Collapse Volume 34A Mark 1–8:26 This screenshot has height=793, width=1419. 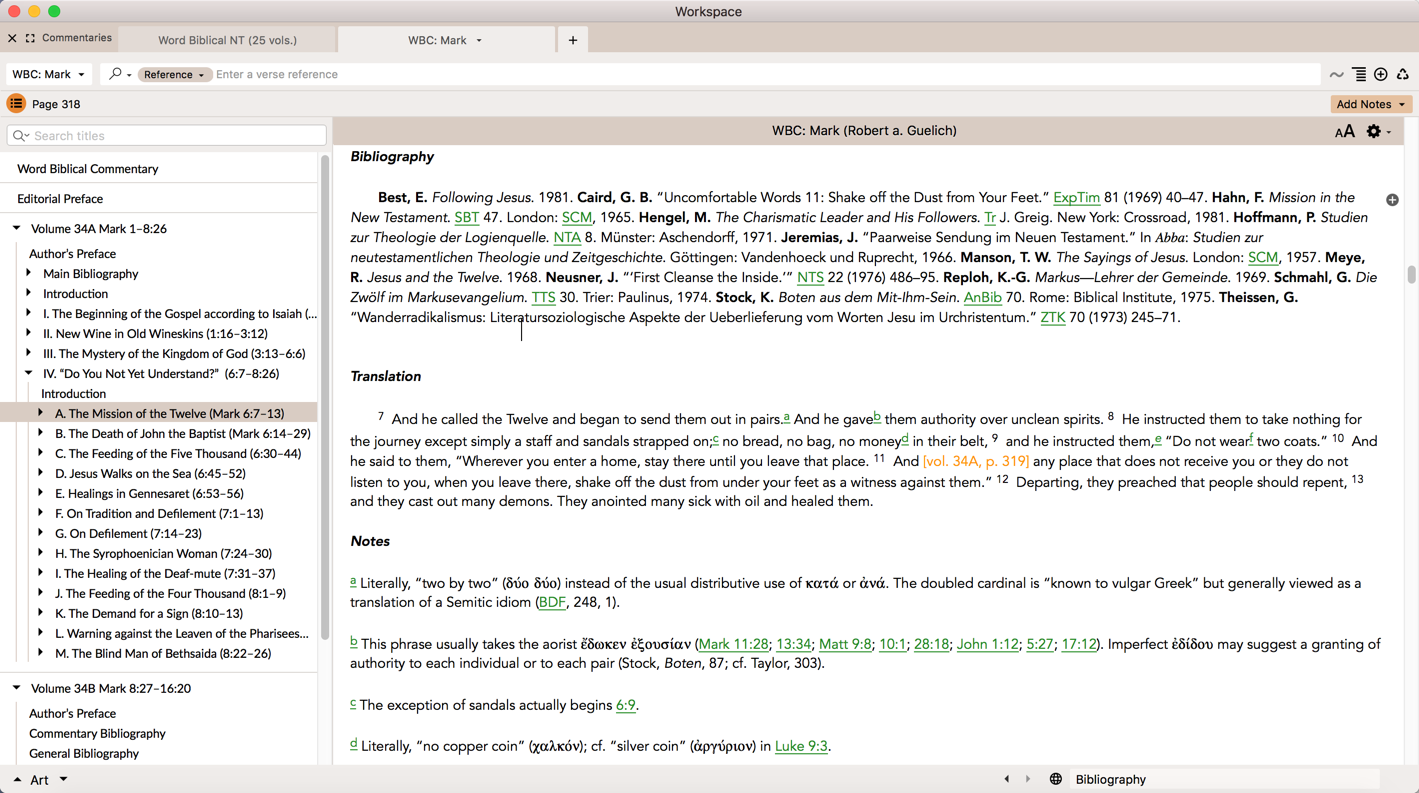point(17,228)
